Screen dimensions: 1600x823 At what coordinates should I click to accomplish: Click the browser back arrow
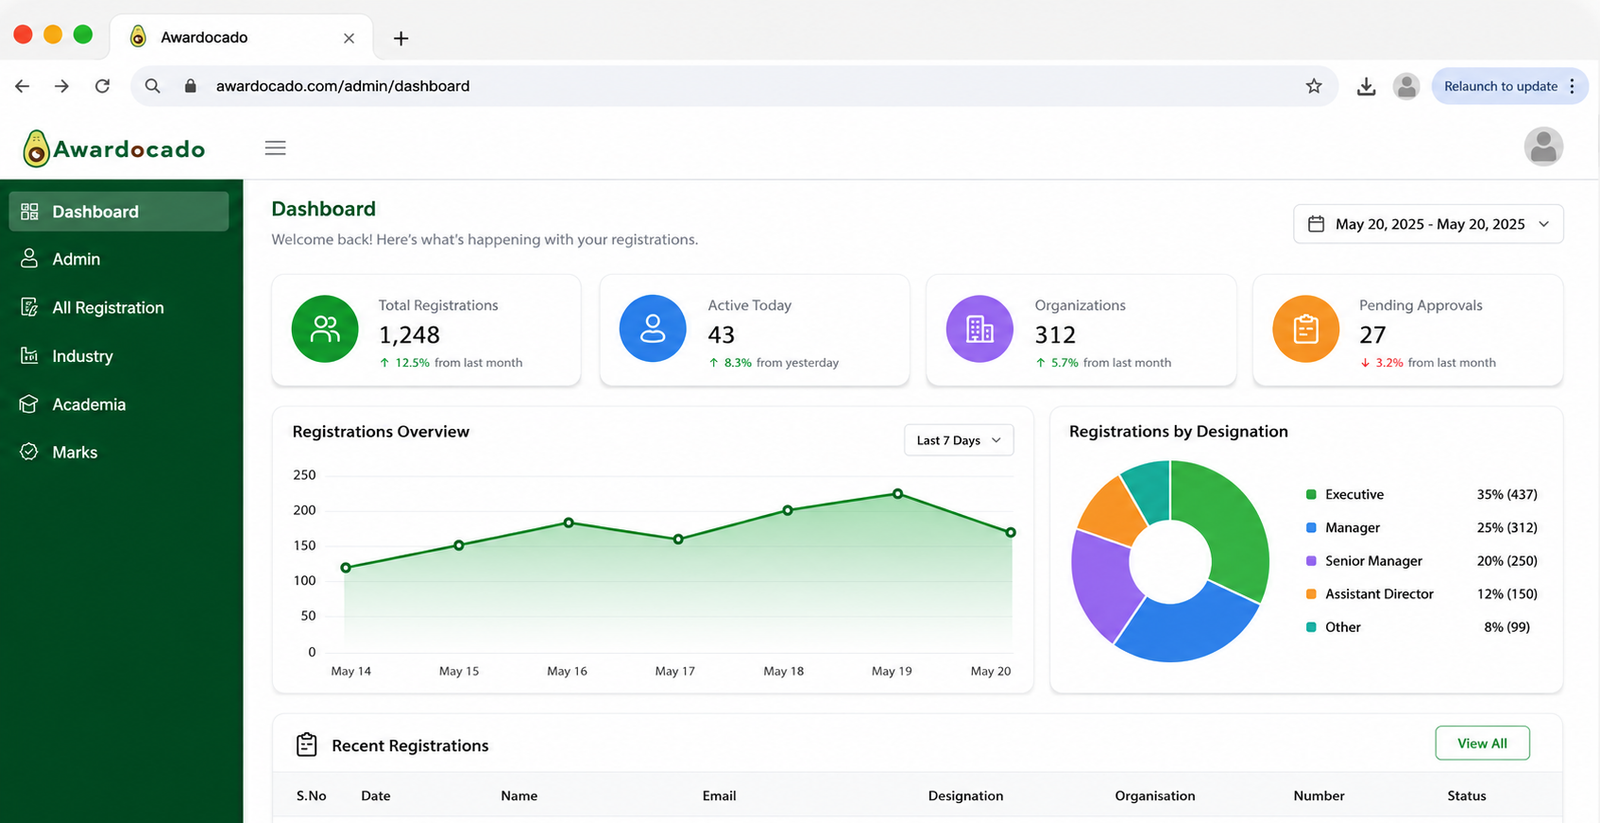click(x=22, y=86)
